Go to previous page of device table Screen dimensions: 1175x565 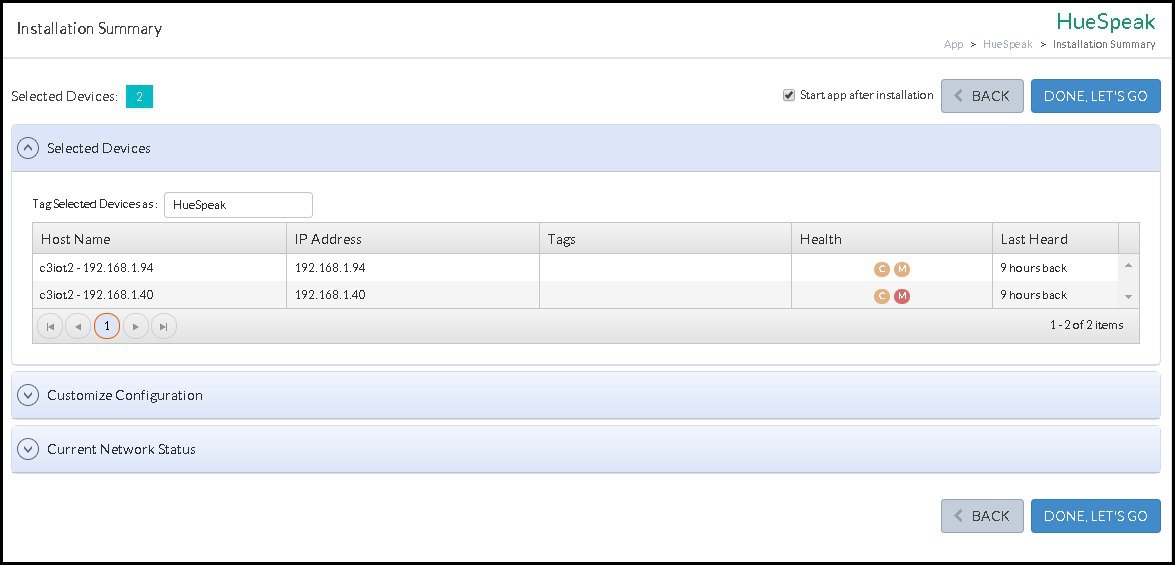coord(78,327)
